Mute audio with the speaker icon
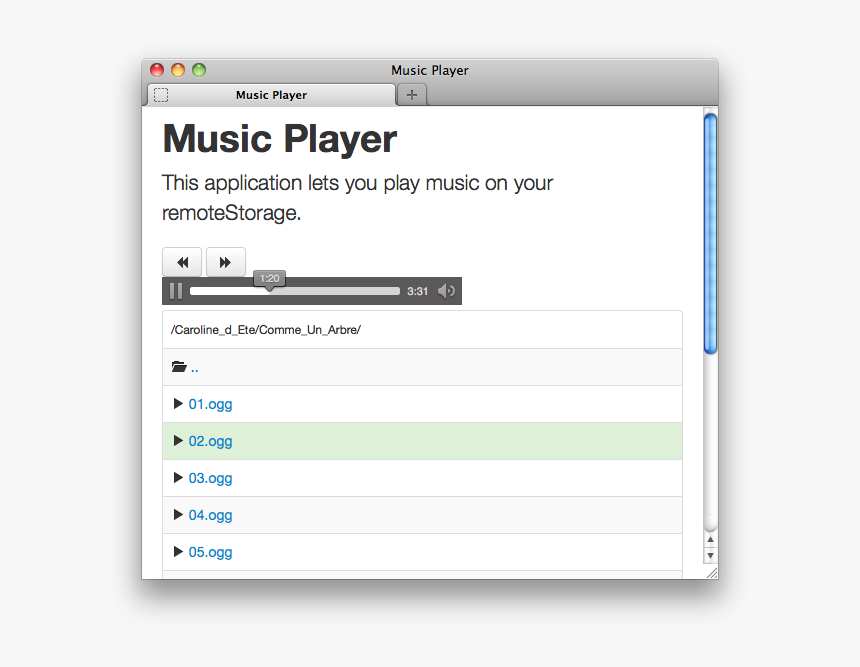860x667 pixels. [x=446, y=291]
